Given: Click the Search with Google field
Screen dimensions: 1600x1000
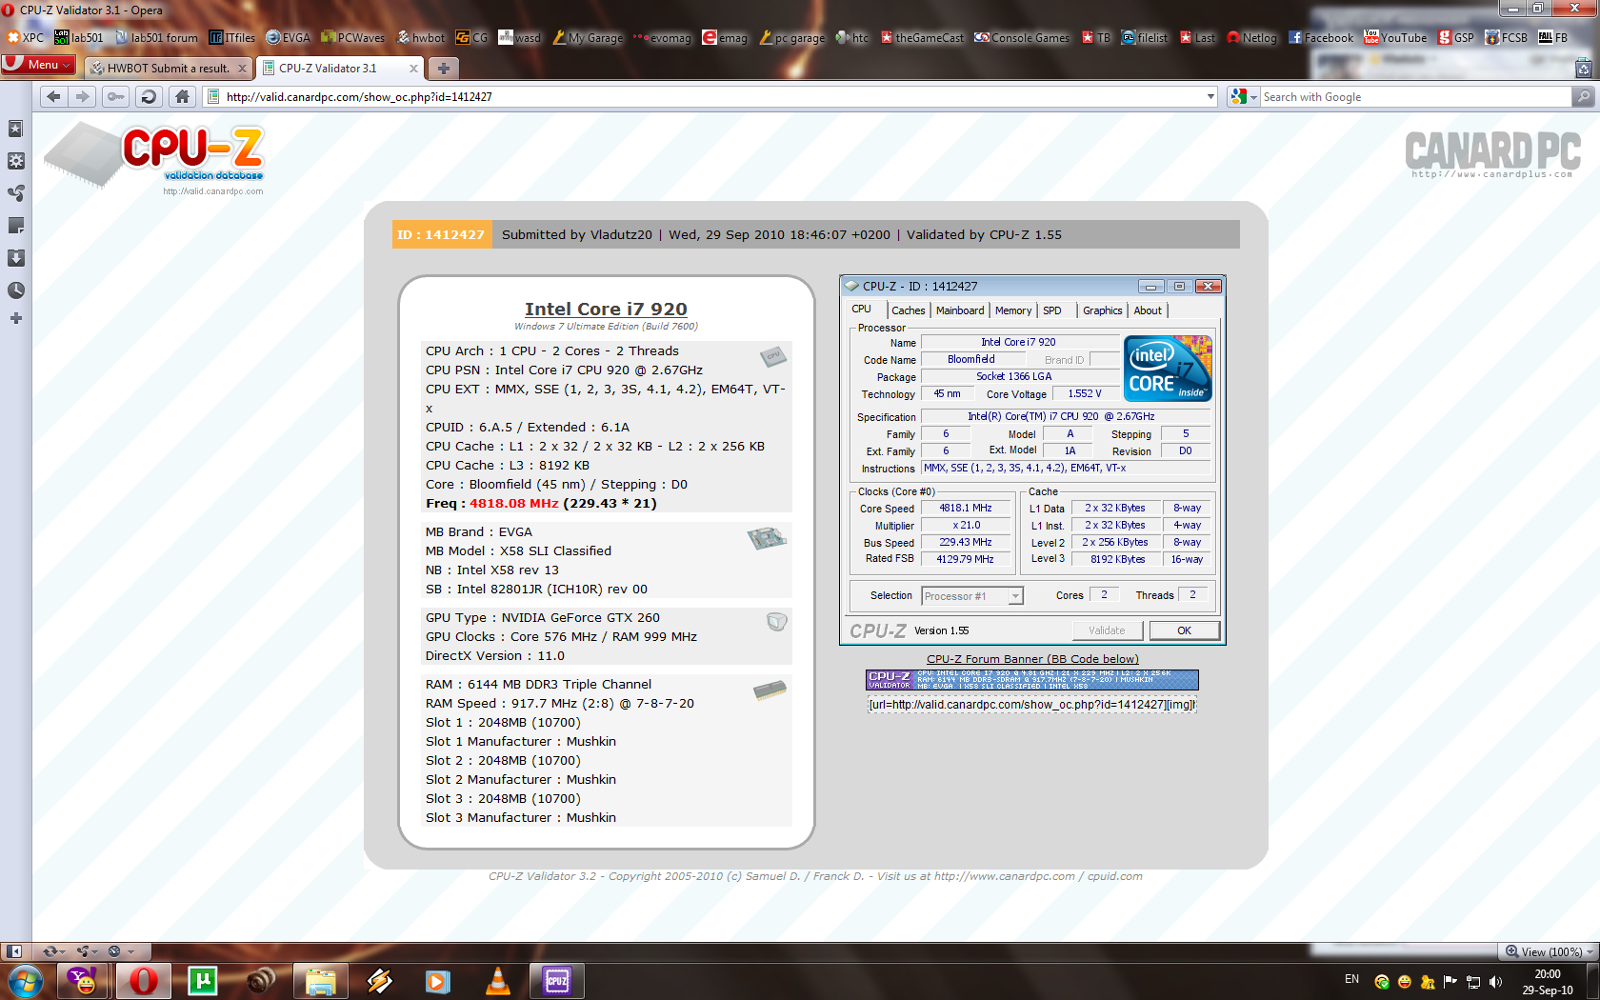Looking at the screenshot, I should pos(1415,97).
